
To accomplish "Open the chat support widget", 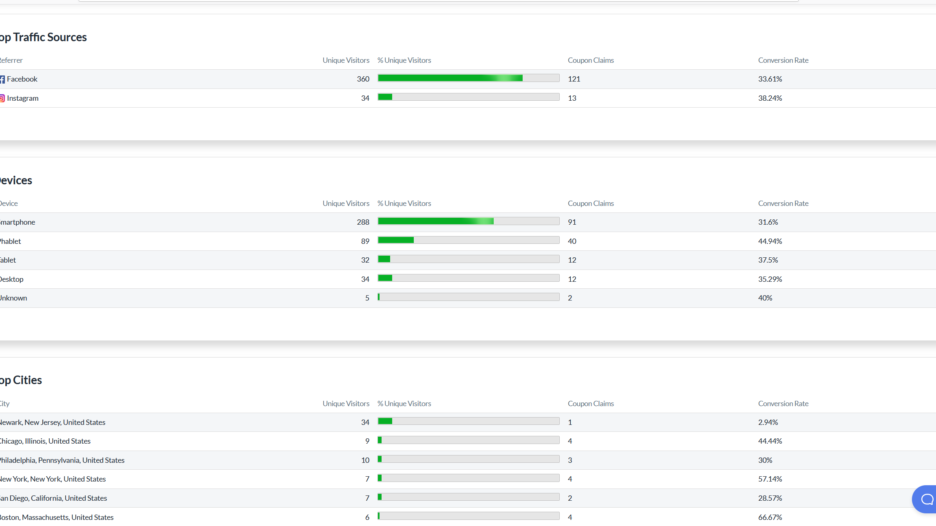I will pos(925,499).
